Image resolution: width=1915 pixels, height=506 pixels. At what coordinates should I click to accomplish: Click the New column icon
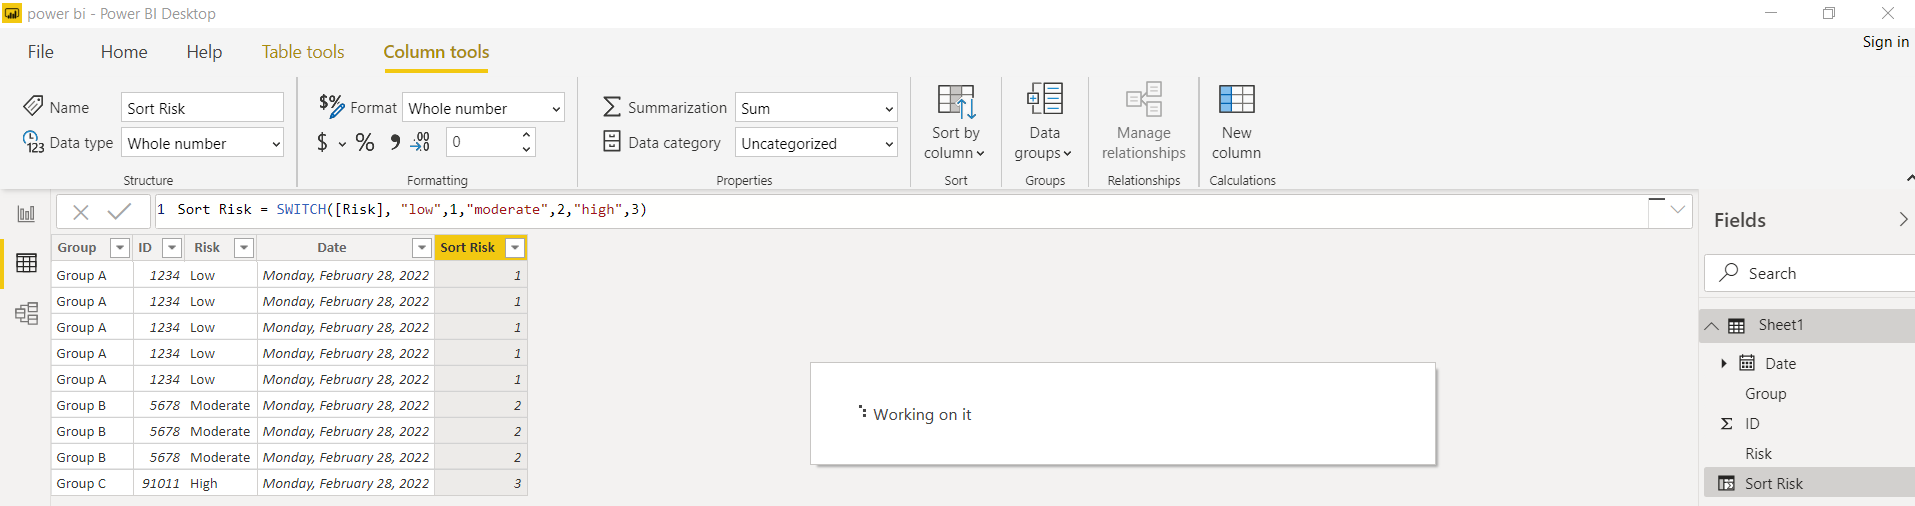click(1236, 101)
